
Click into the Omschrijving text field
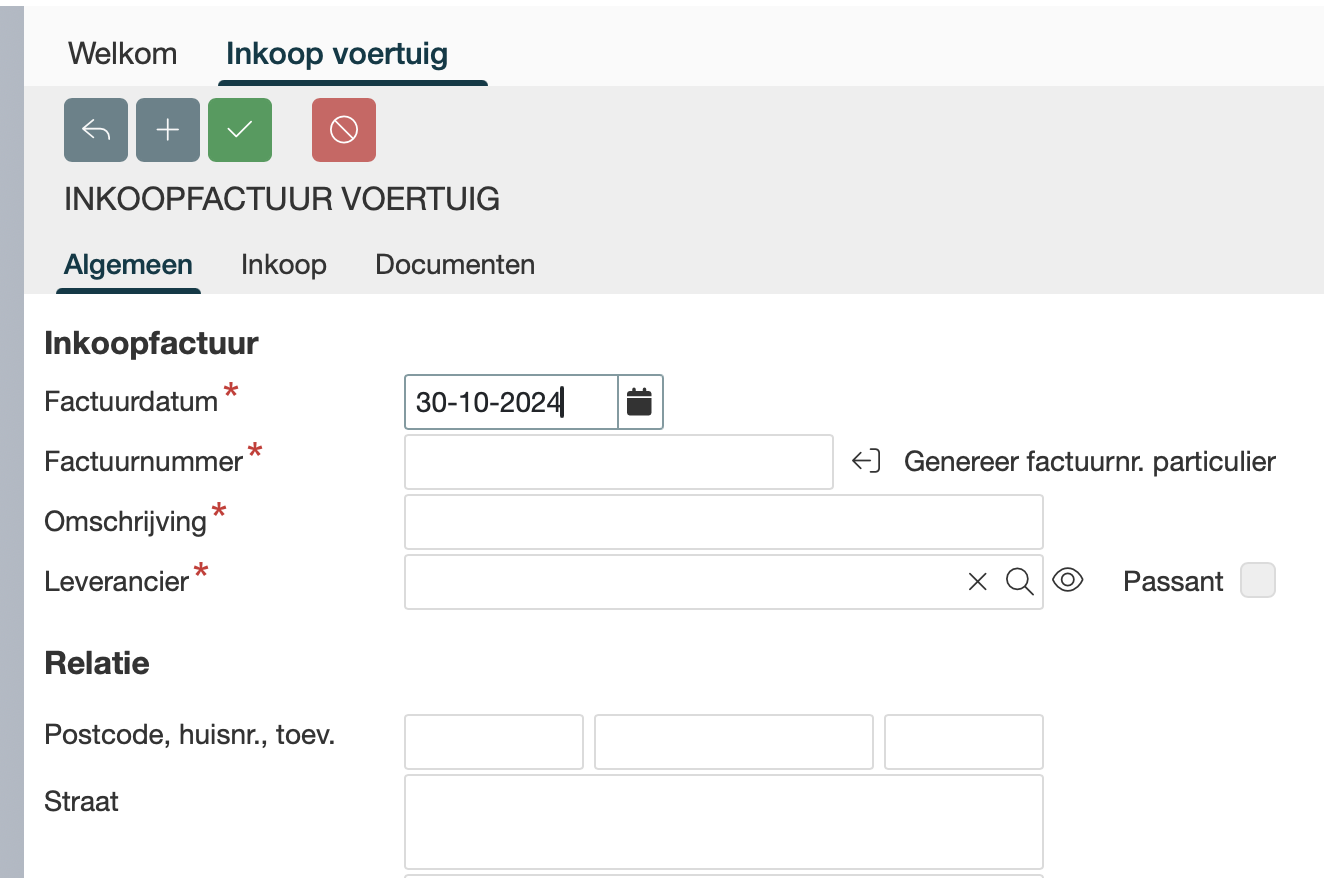723,522
